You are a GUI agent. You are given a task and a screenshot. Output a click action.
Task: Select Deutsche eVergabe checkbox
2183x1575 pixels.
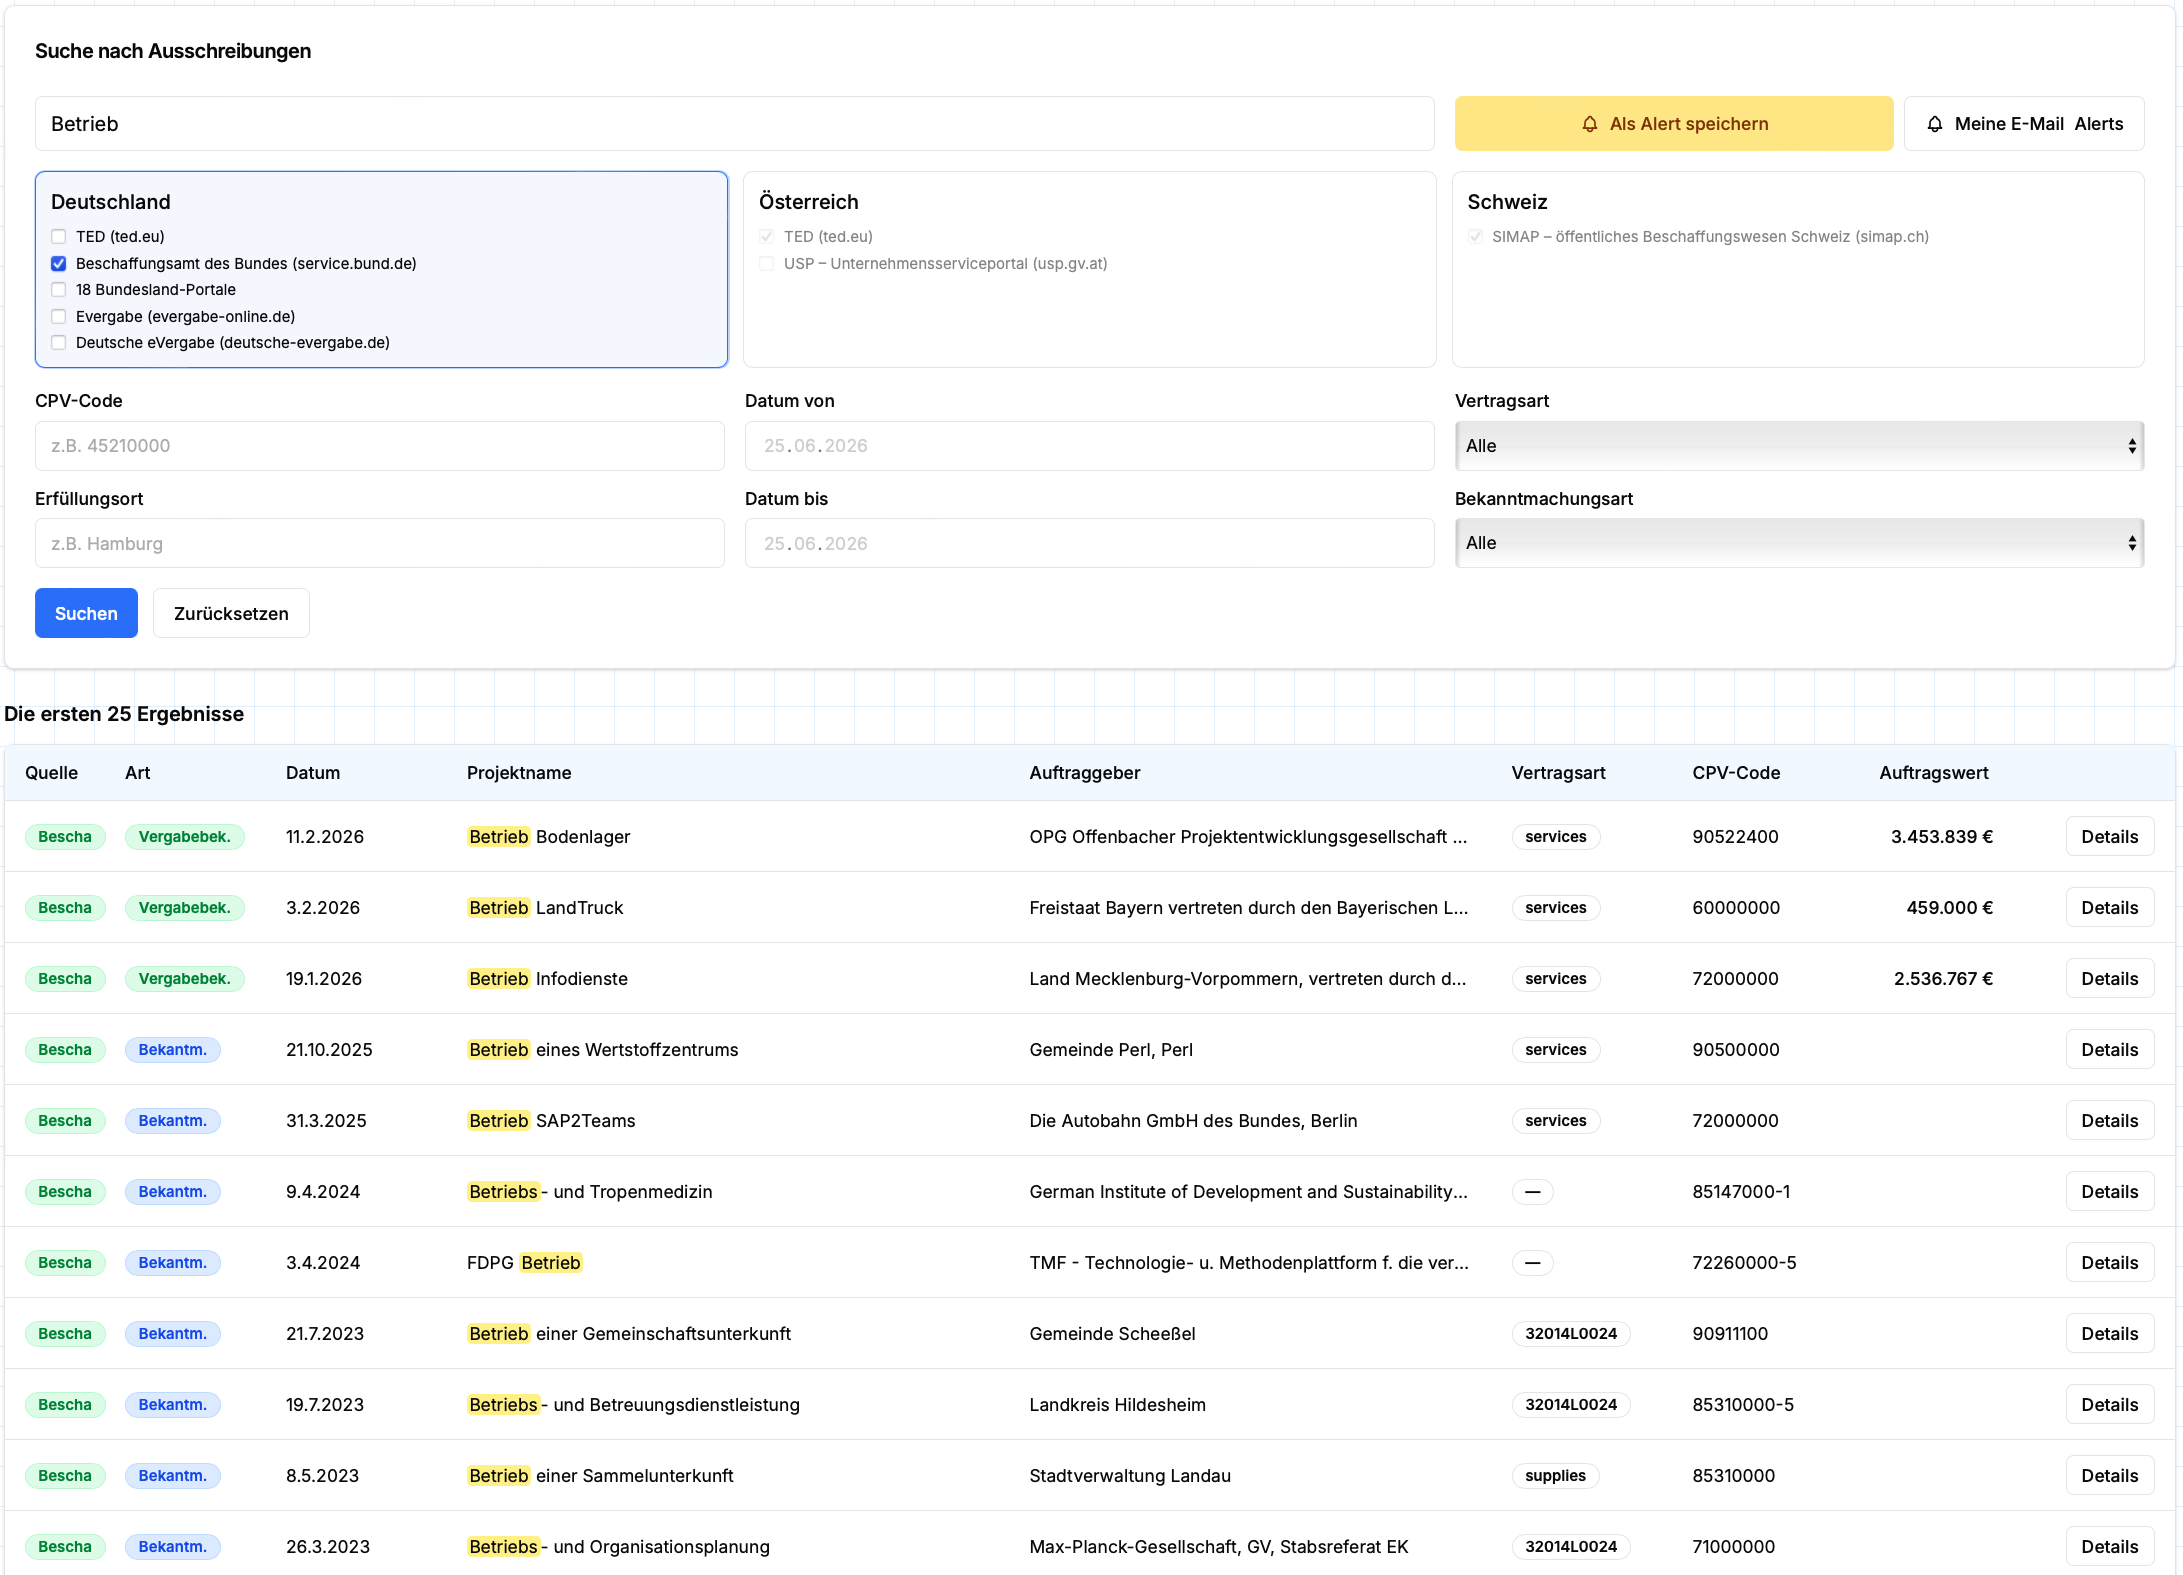59,343
